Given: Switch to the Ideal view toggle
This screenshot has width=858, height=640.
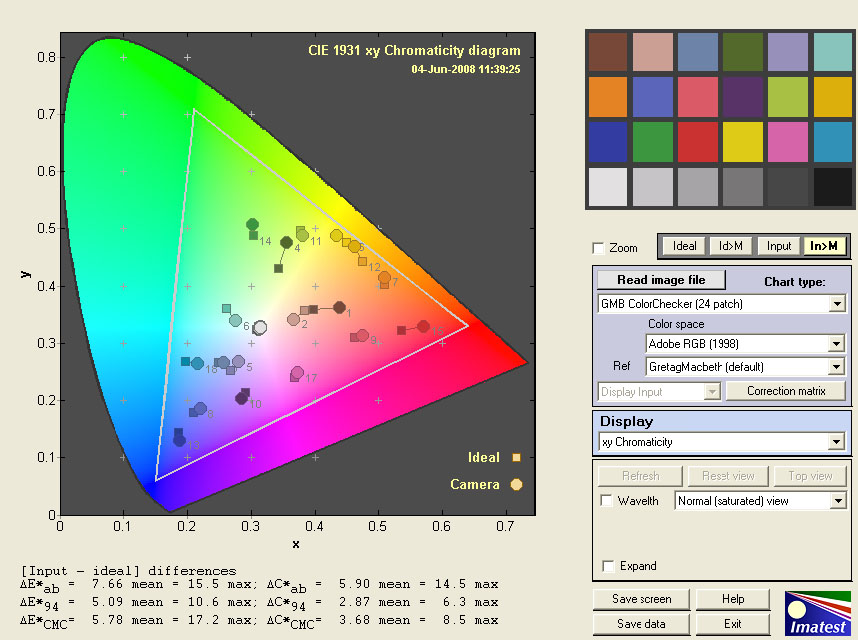Looking at the screenshot, I should [684, 246].
